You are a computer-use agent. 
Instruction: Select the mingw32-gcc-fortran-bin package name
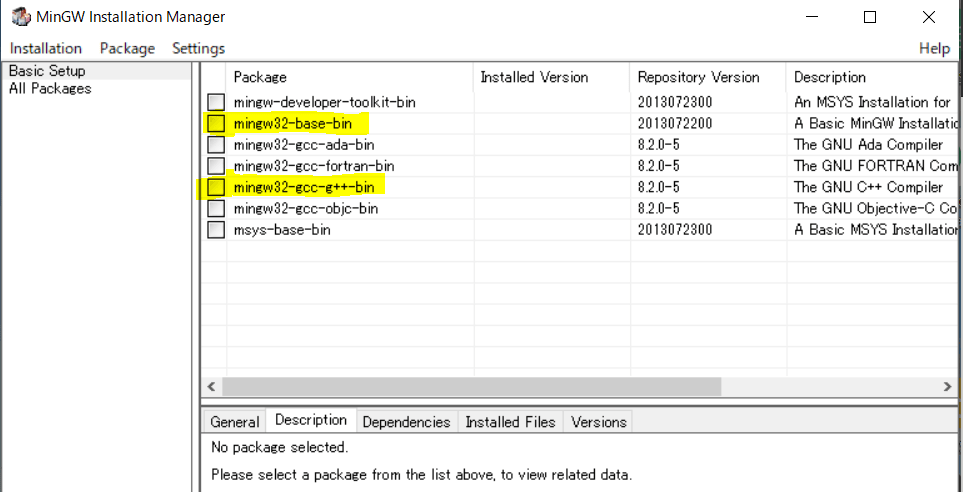(314, 166)
